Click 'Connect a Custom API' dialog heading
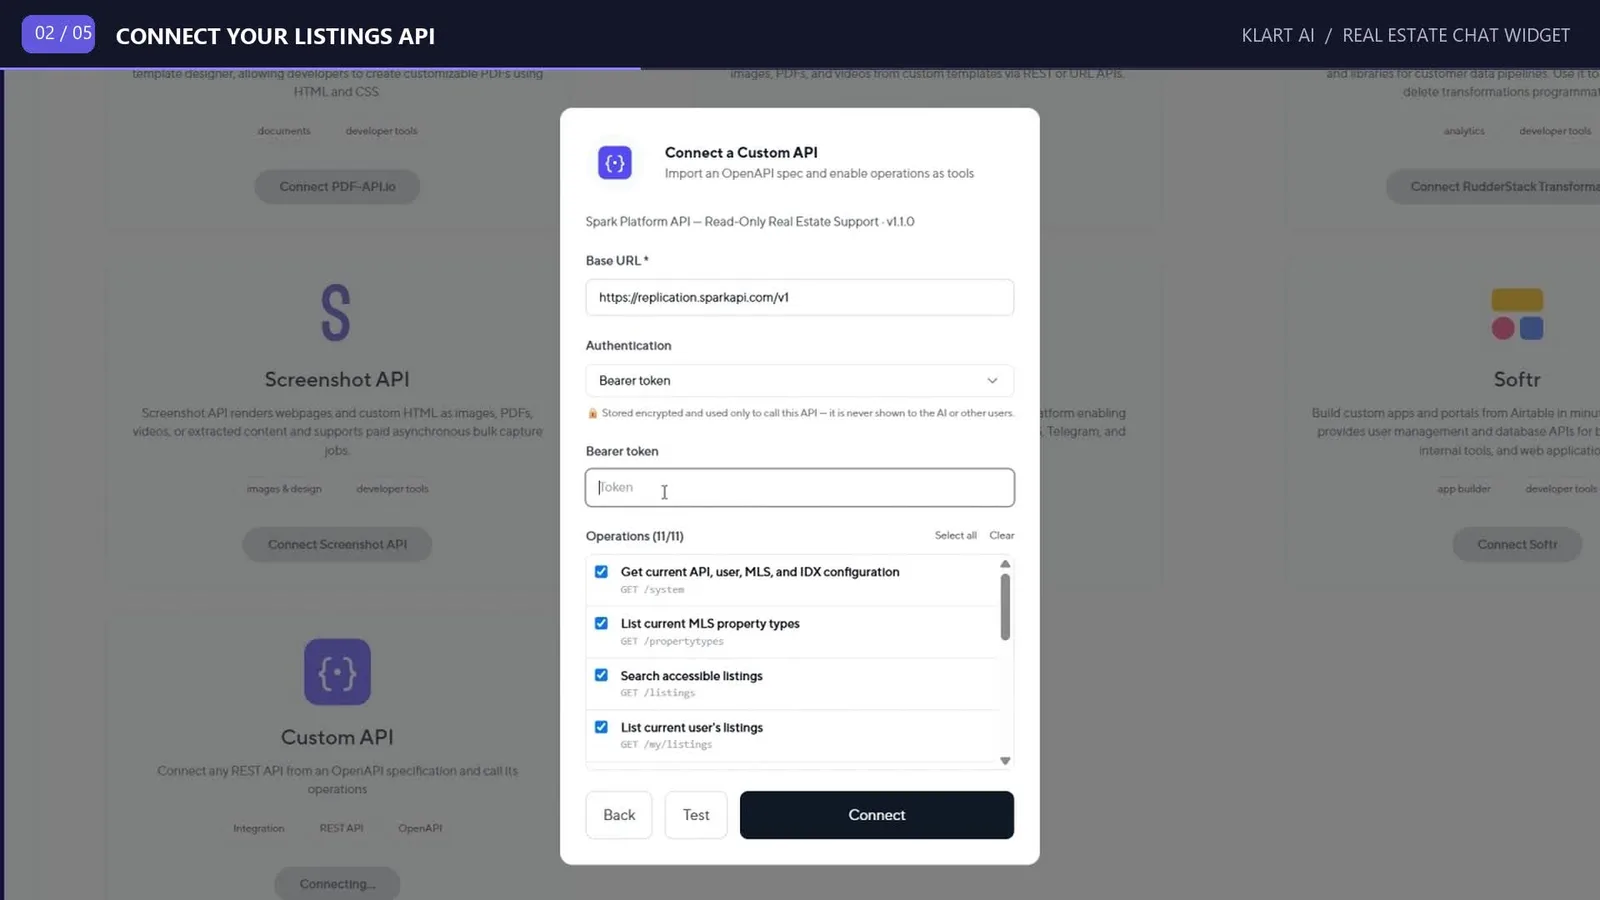 tap(741, 153)
